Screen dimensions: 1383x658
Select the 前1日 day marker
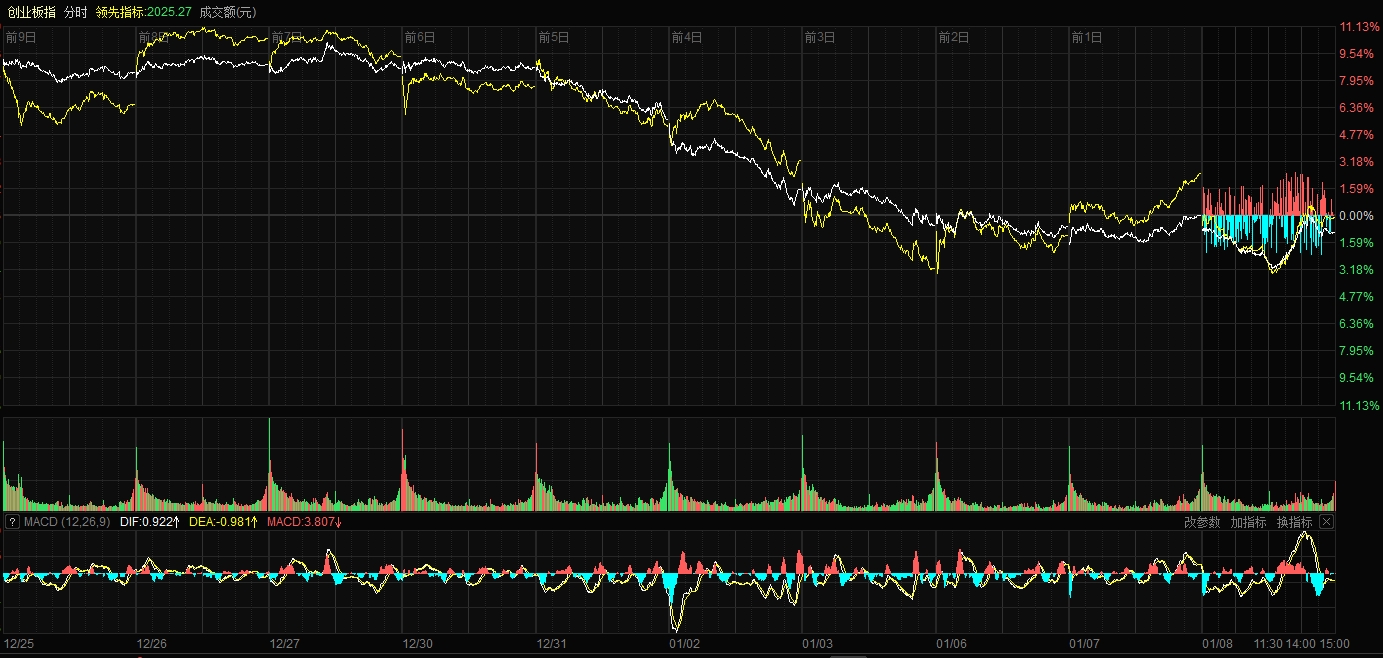click(1086, 37)
